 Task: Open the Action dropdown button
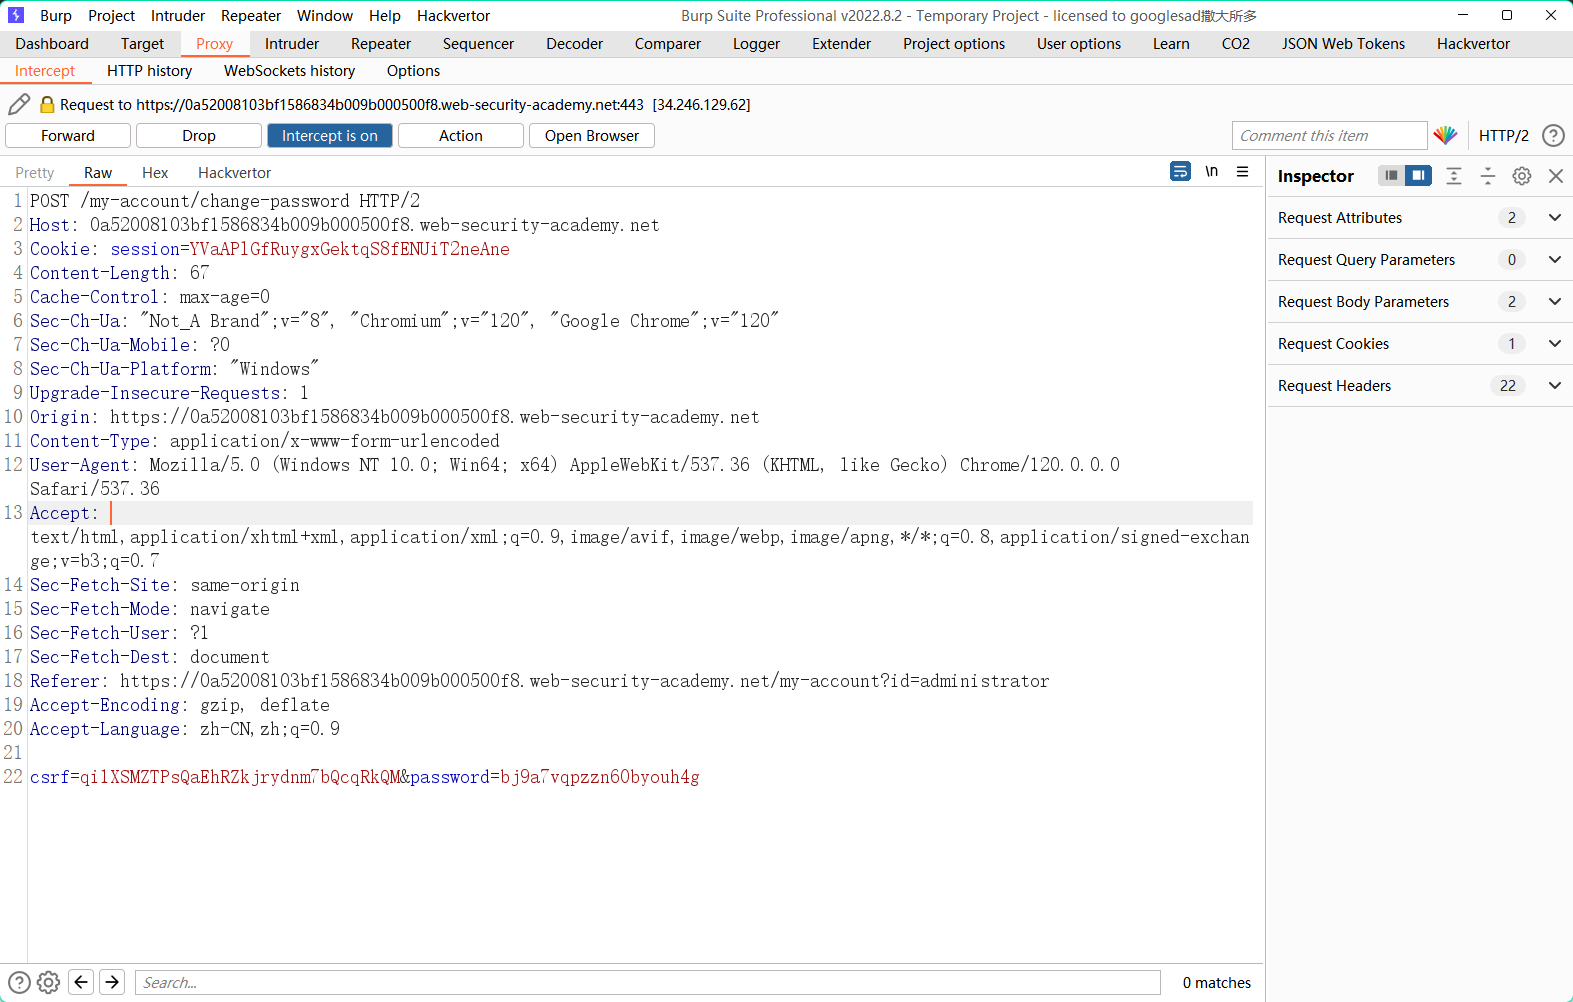tap(461, 135)
